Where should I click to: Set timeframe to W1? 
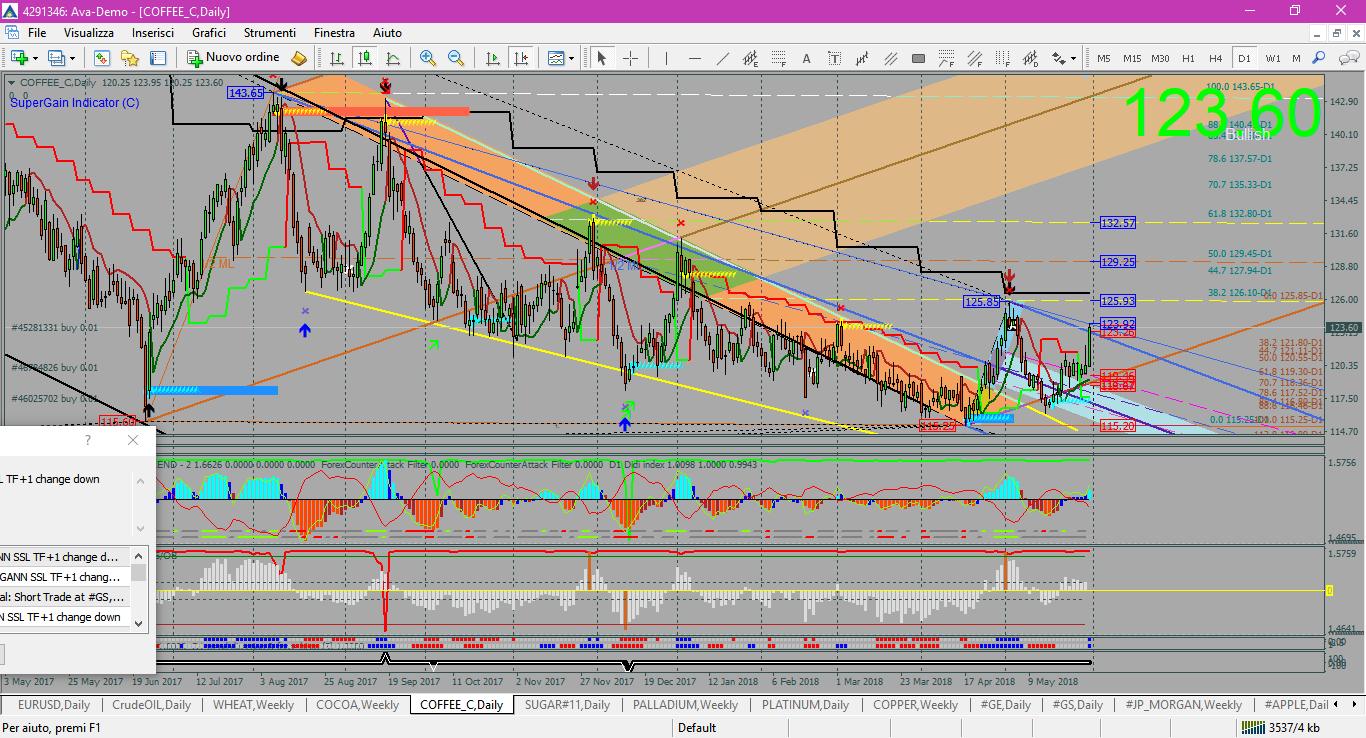1272,58
